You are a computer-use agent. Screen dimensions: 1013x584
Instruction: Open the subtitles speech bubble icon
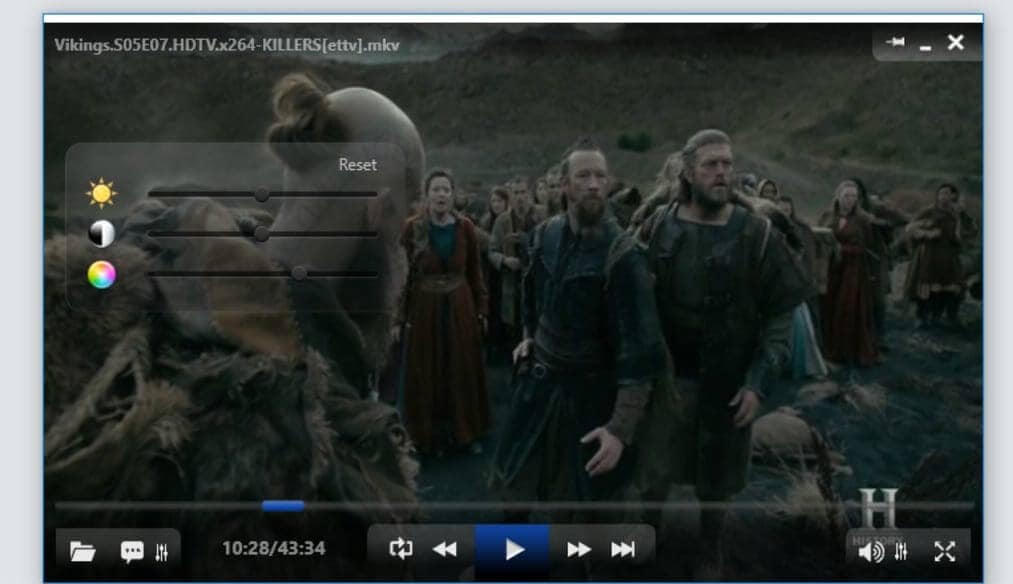pos(132,552)
